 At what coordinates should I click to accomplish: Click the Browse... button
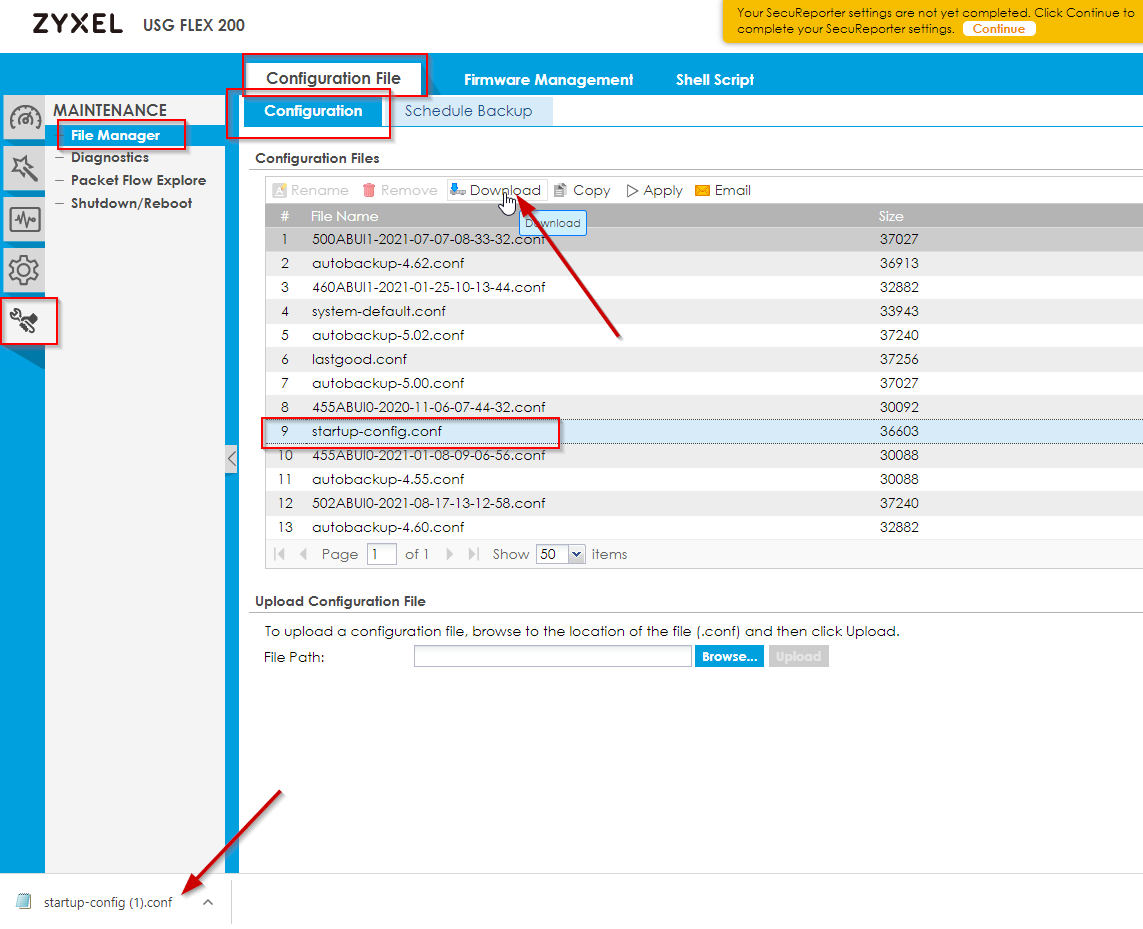(729, 657)
